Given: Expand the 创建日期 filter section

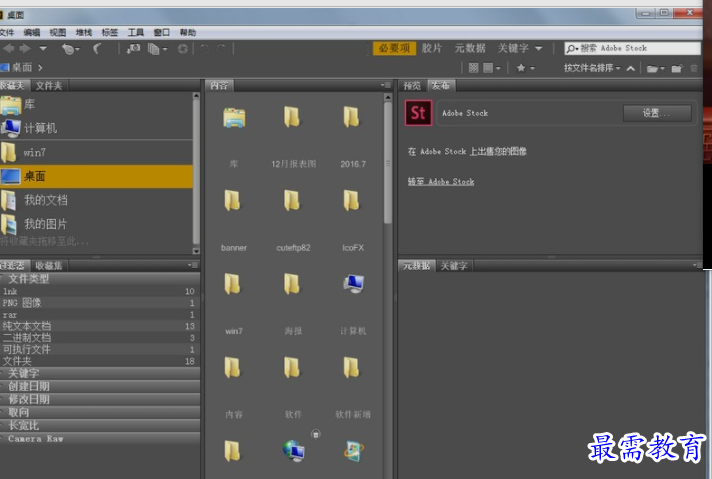Looking at the screenshot, I should tap(100, 386).
